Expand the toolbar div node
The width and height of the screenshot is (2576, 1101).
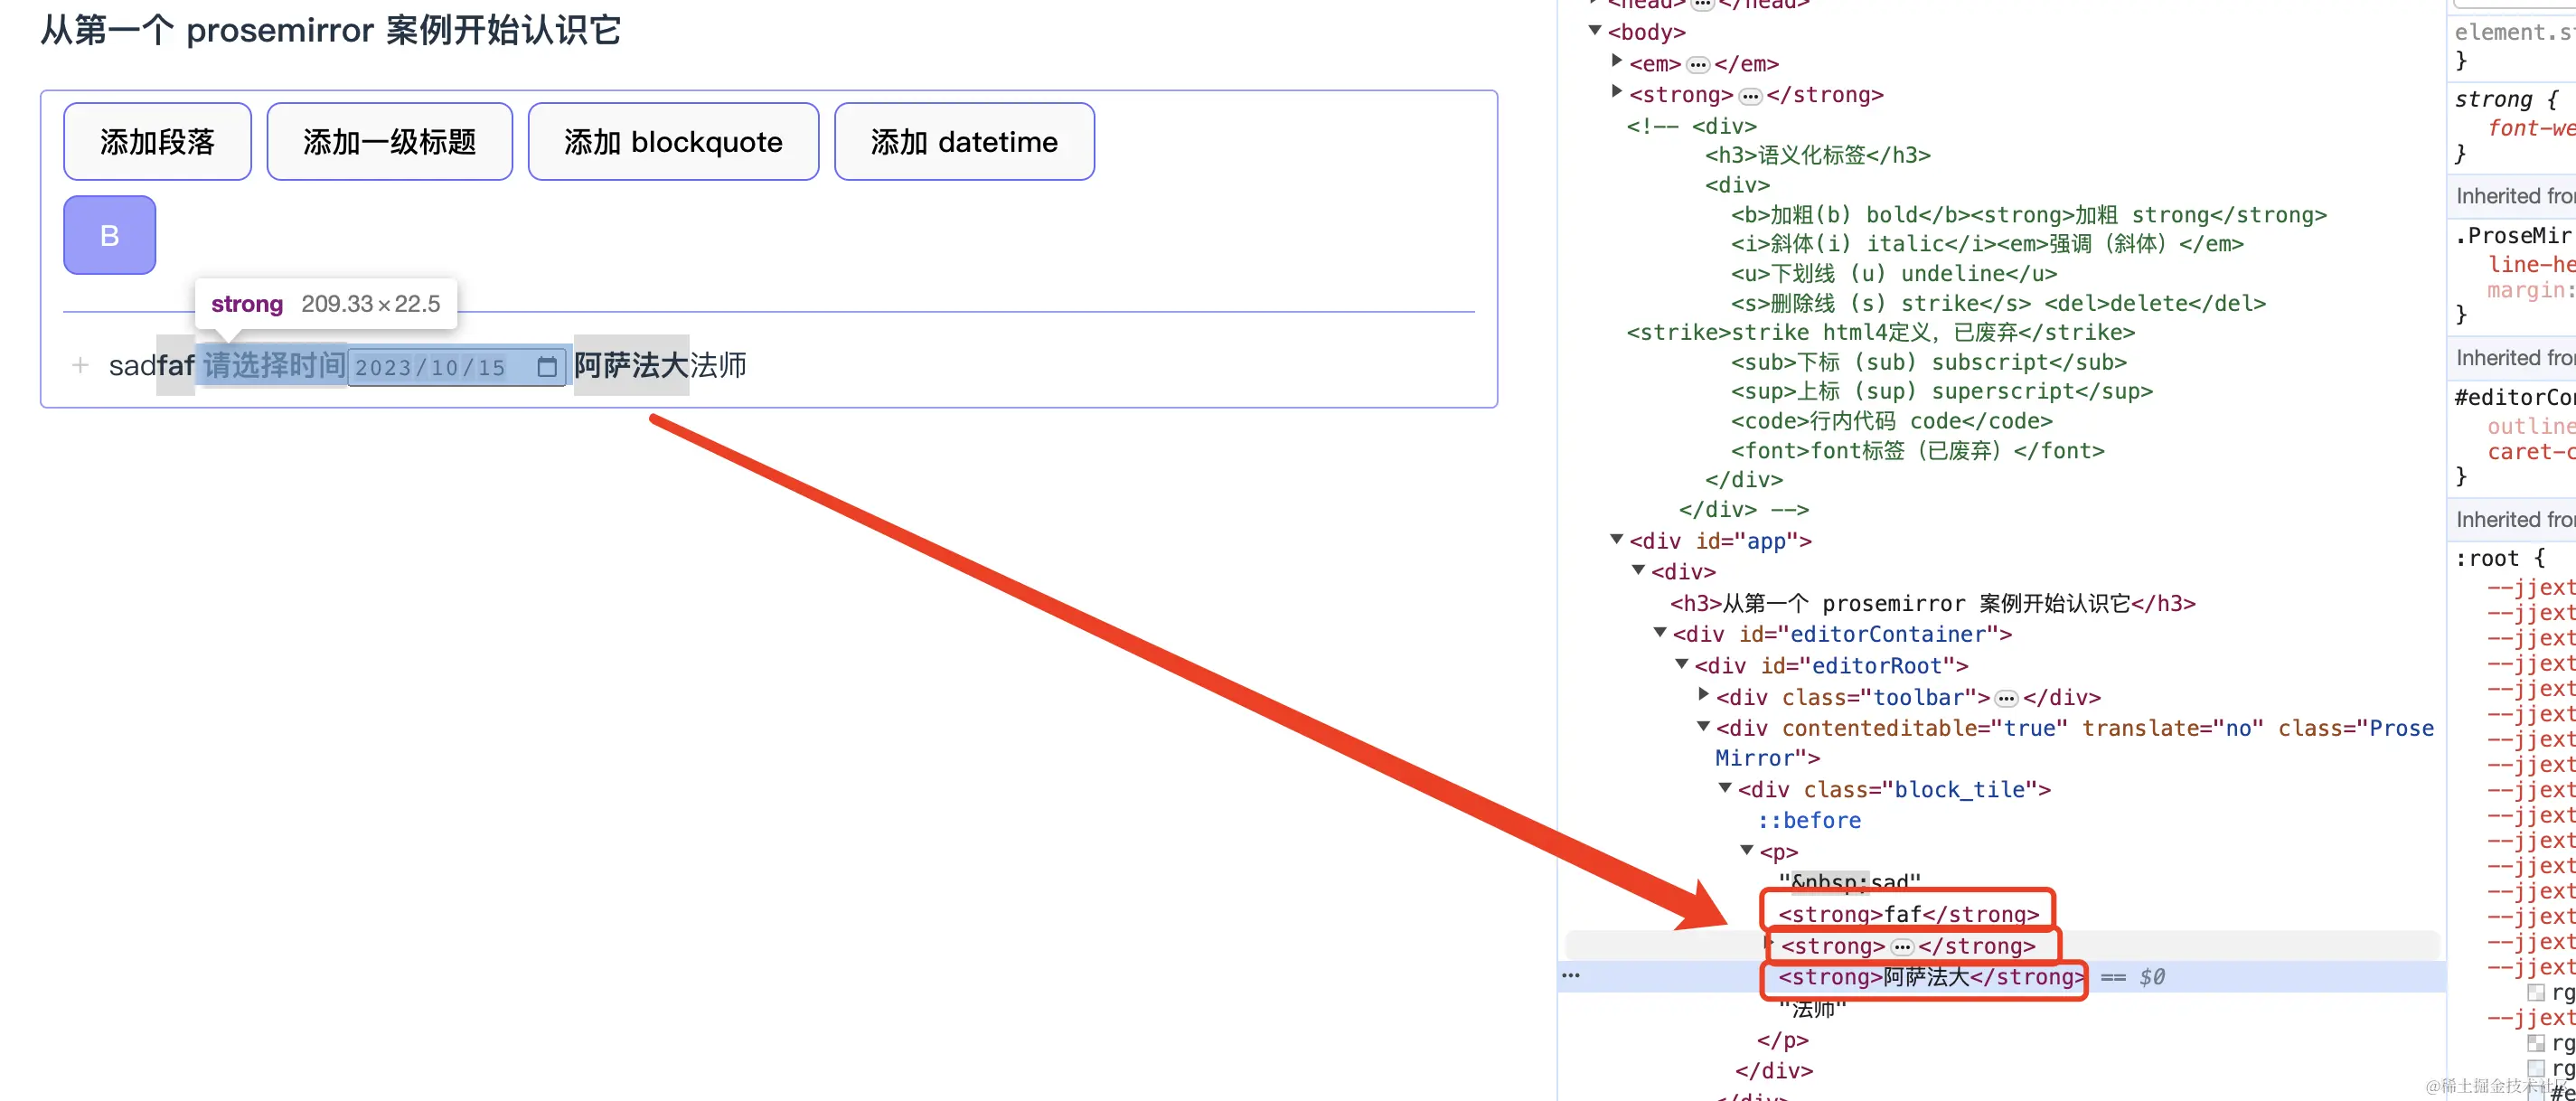tap(1704, 694)
